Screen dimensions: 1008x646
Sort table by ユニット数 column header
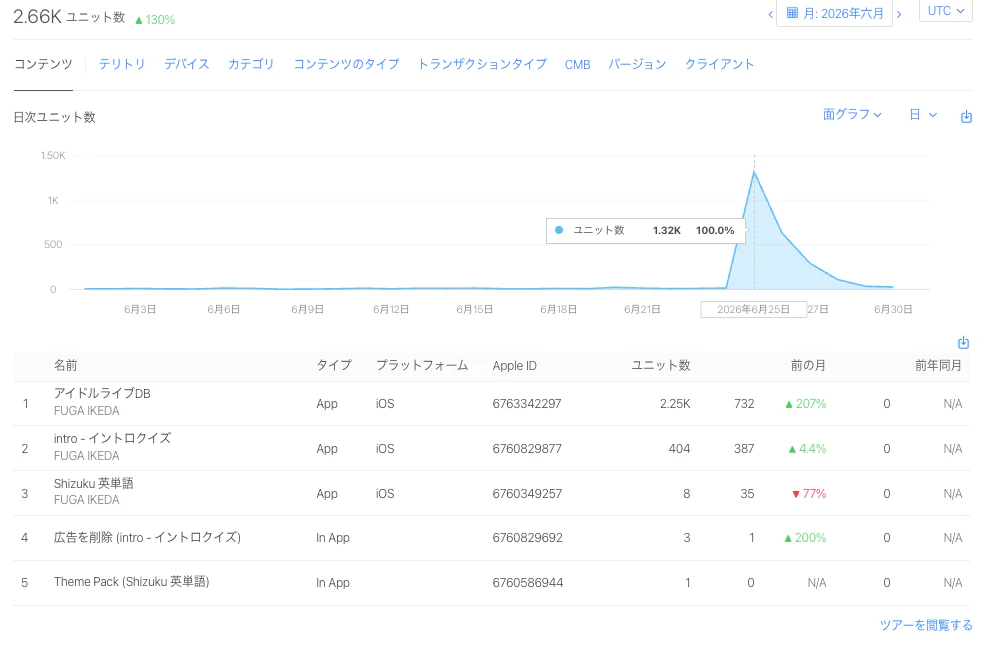(661, 366)
